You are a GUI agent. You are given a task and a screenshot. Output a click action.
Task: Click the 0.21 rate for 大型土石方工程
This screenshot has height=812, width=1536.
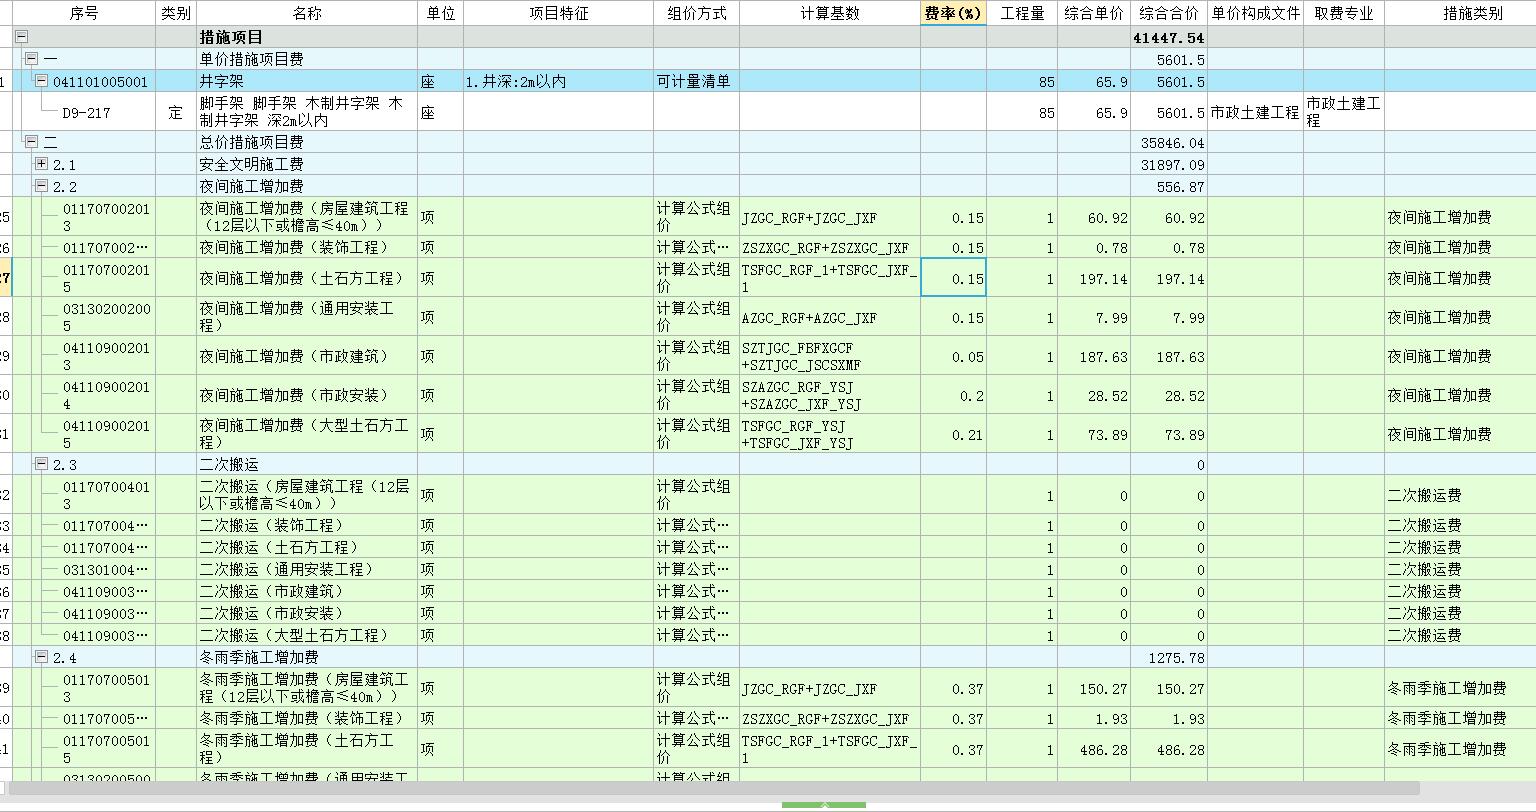click(x=953, y=434)
